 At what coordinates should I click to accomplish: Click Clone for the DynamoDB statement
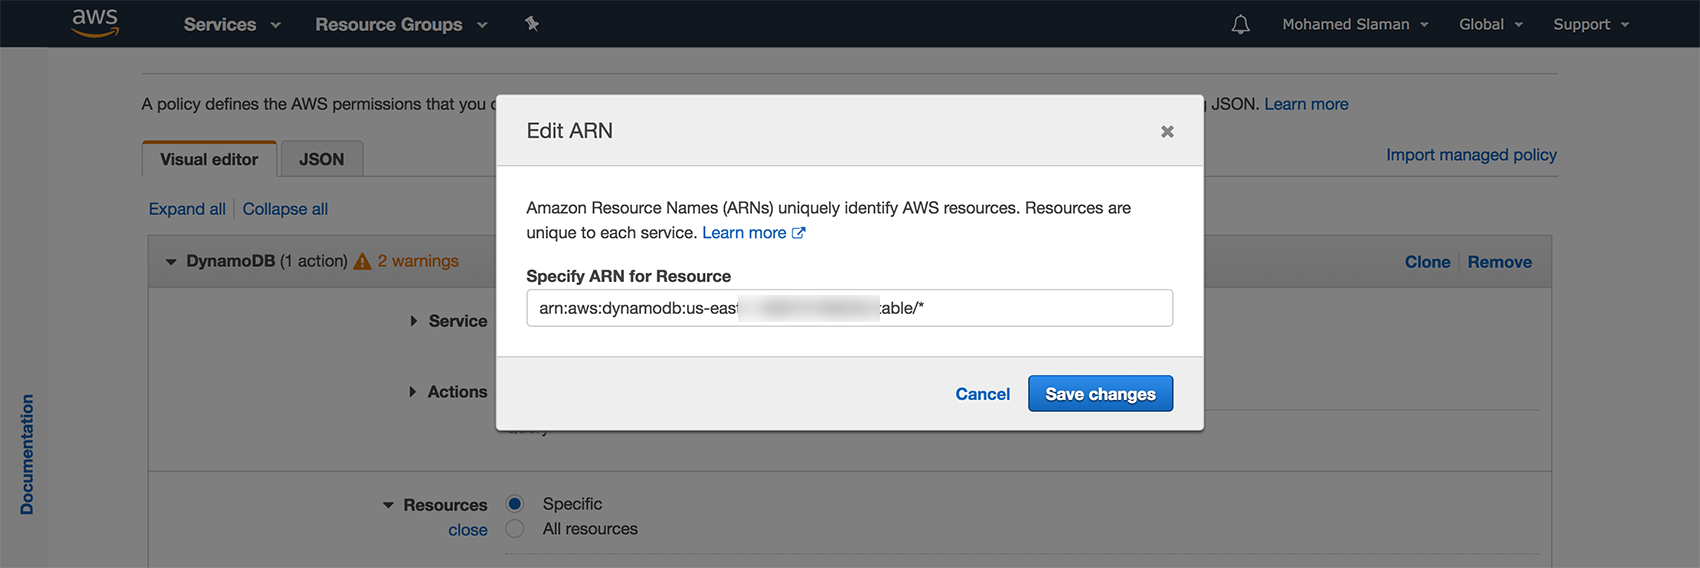pos(1427,262)
